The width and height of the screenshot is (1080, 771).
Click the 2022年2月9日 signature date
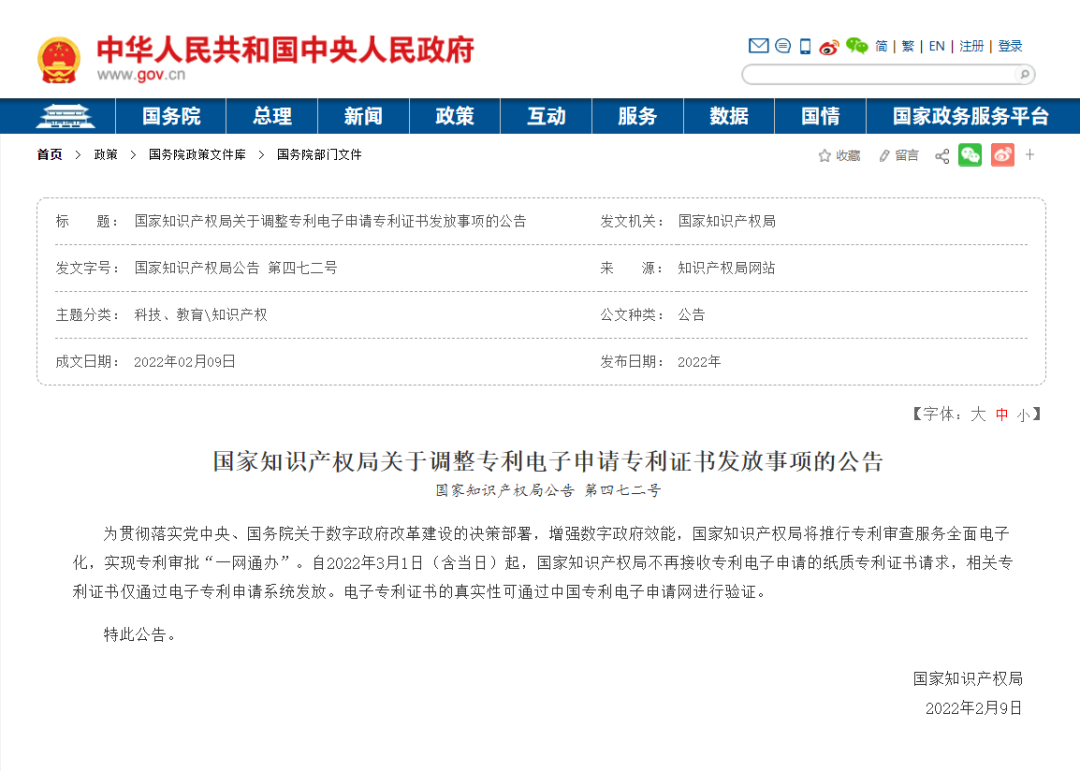tap(973, 708)
